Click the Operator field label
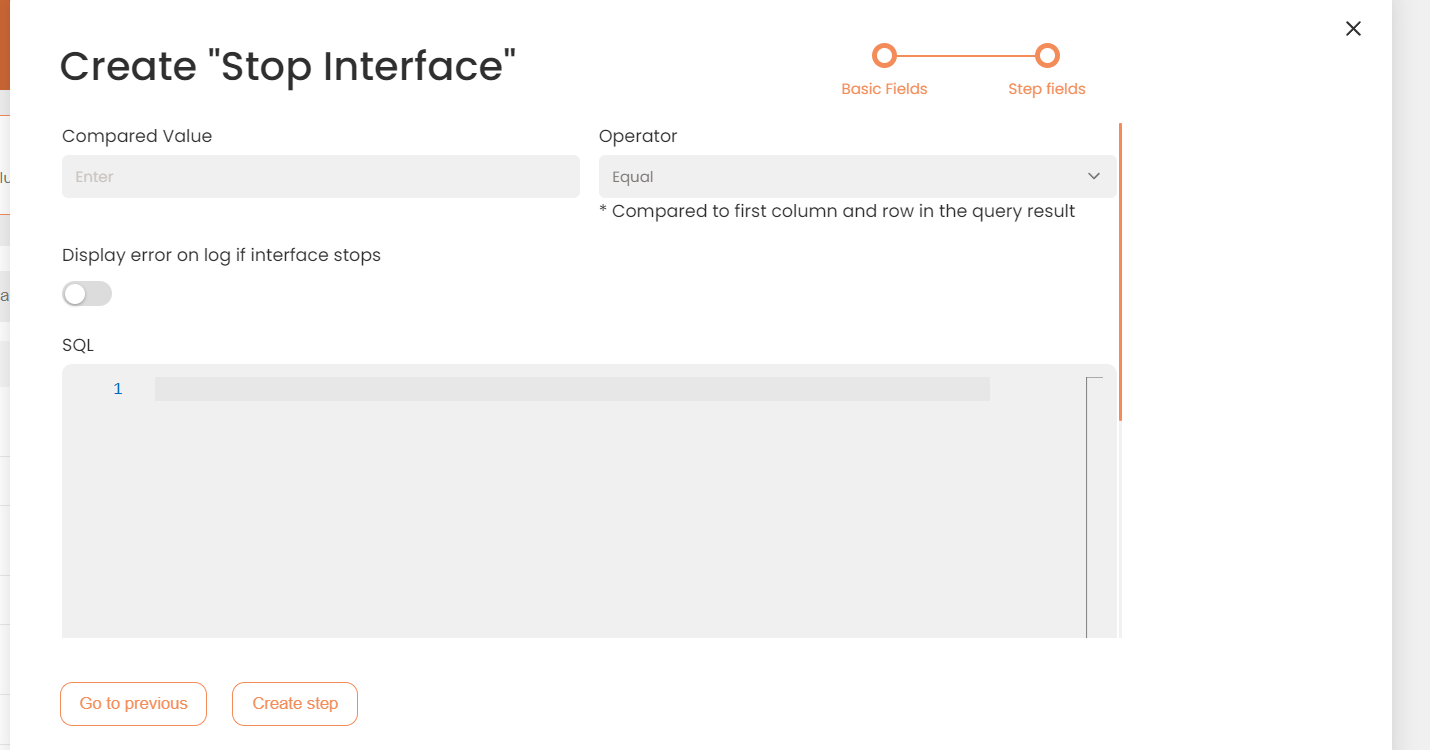Screen dimensions: 1430x750 click(x=638, y=136)
